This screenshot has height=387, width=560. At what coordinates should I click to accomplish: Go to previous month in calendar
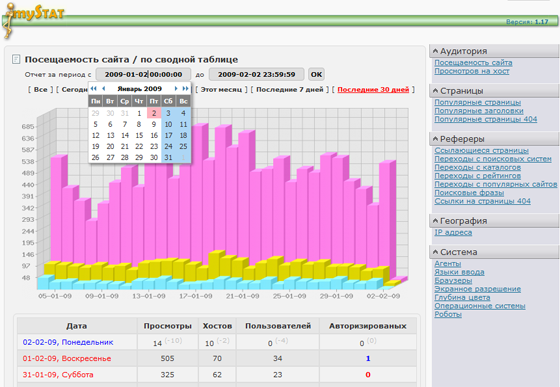point(104,89)
